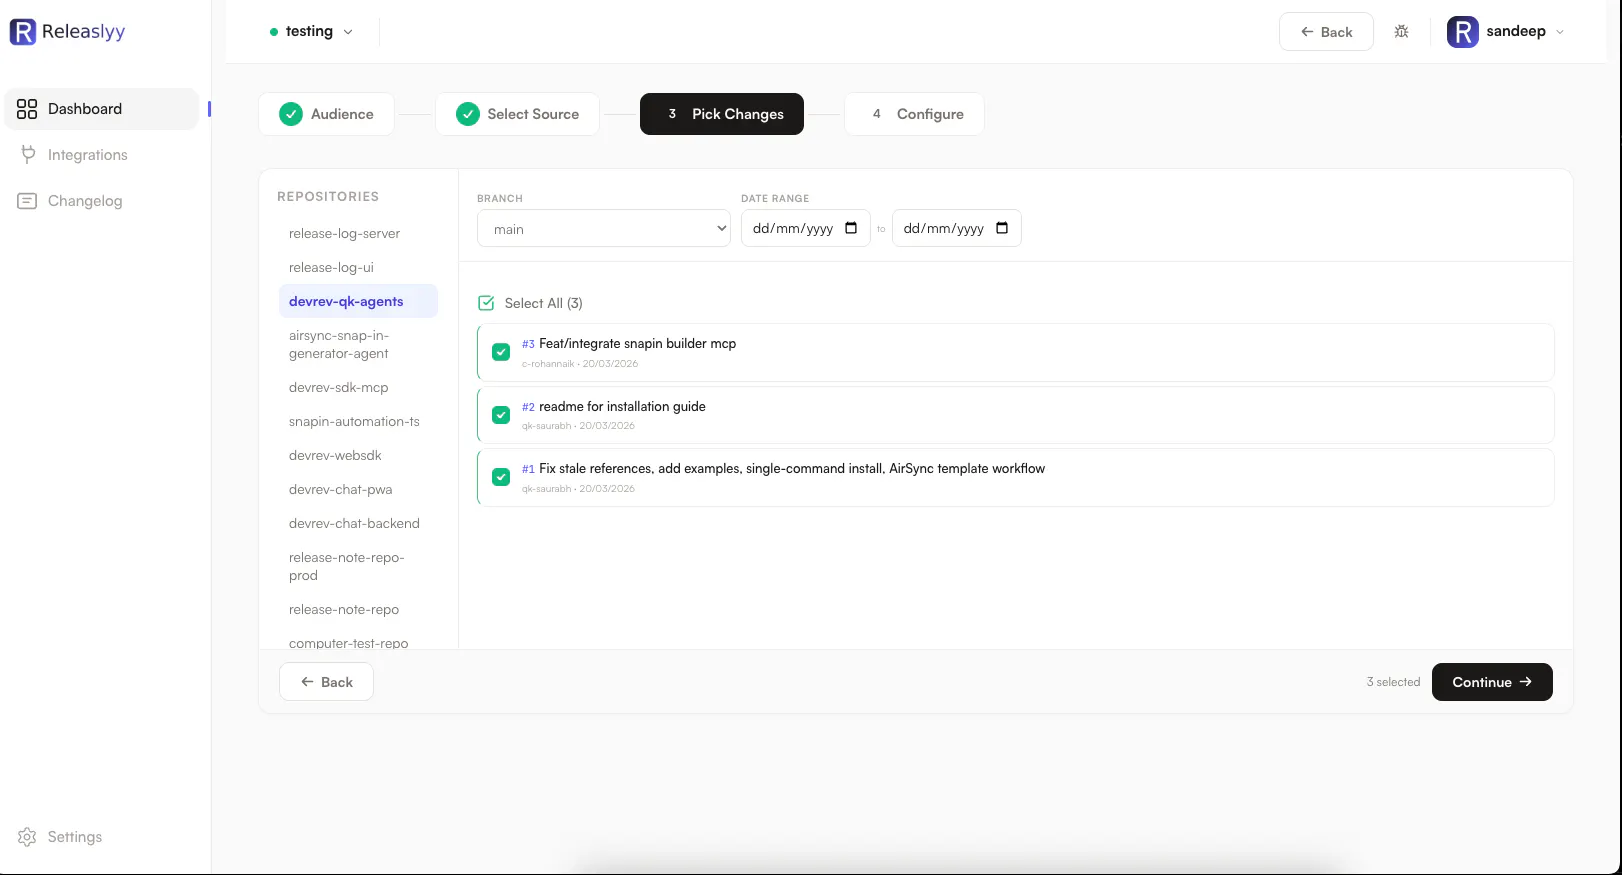Click the Releaslyy logo icon
Image resolution: width=1622 pixels, height=875 pixels.
point(22,31)
